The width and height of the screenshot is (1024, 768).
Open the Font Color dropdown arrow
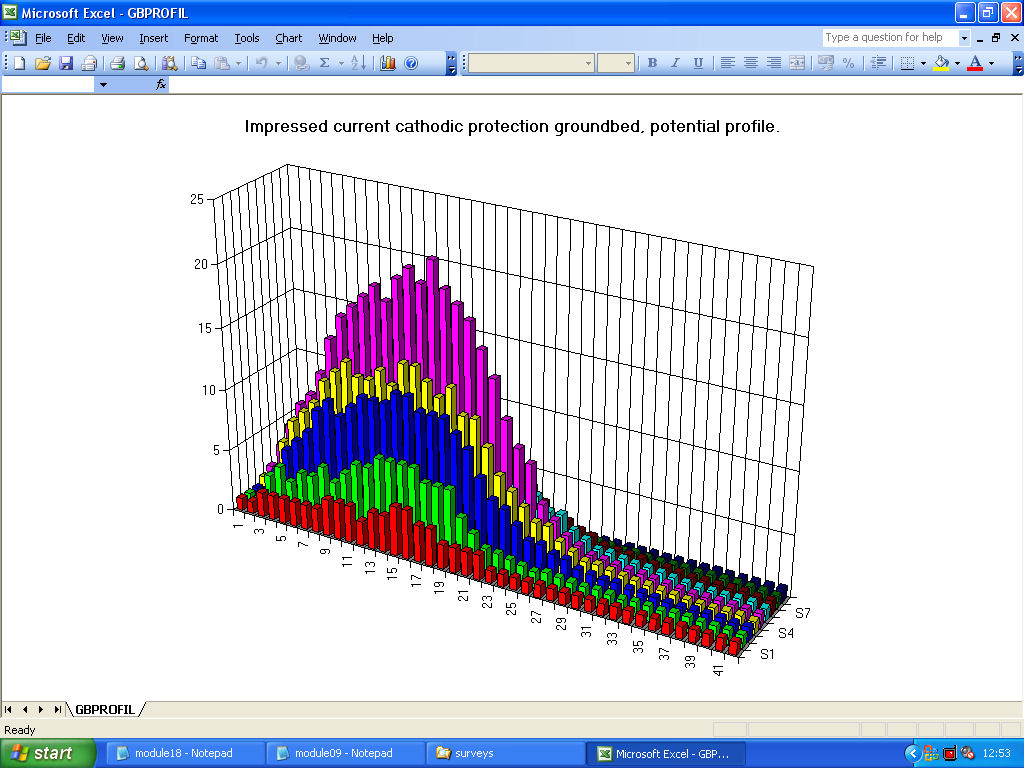pyautogui.click(x=991, y=63)
